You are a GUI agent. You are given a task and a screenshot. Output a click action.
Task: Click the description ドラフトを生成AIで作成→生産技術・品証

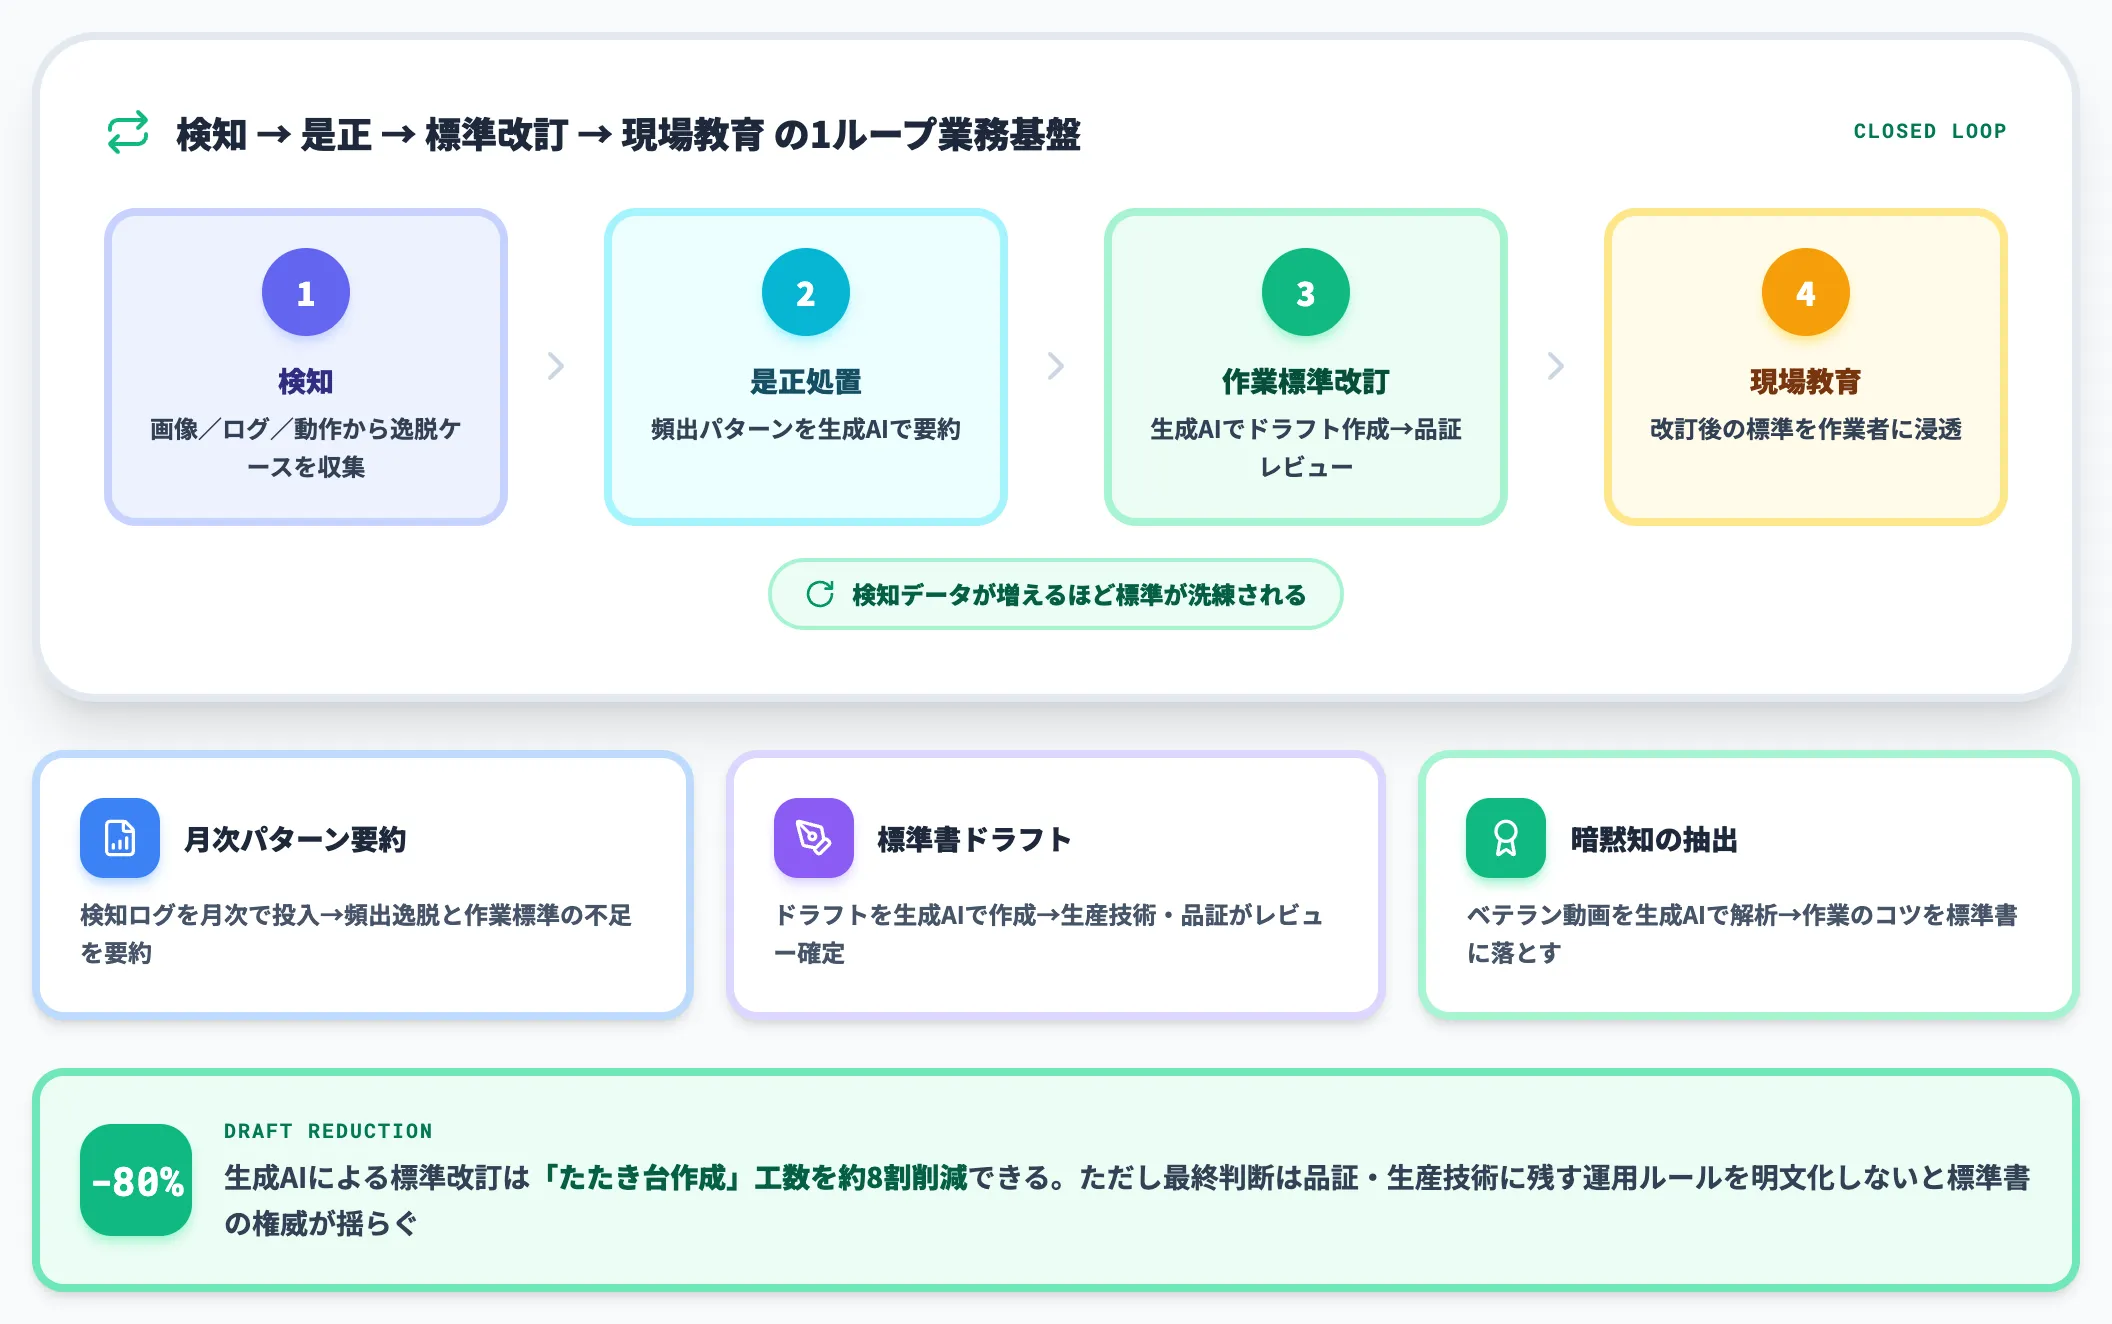[1049, 934]
